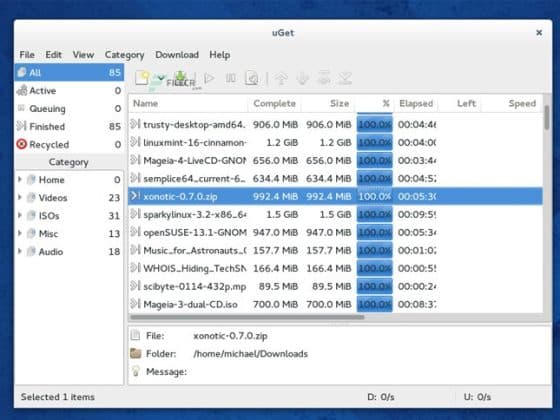Click the progress bar of Mageia-3-dual-CD.iso

click(375, 304)
